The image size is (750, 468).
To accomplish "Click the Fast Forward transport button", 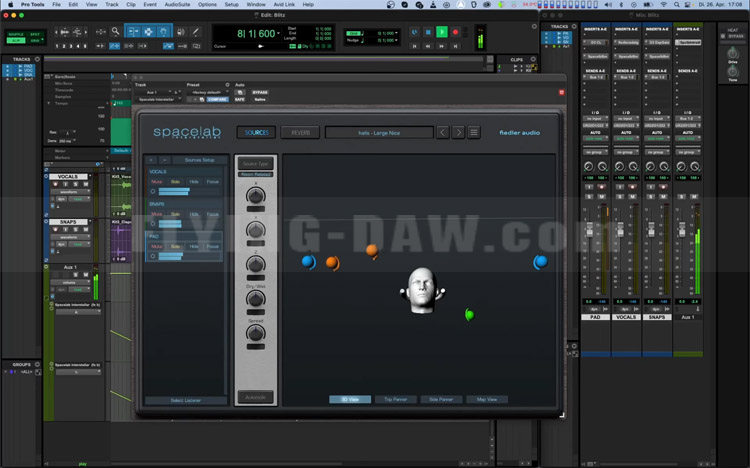I will [442, 46].
